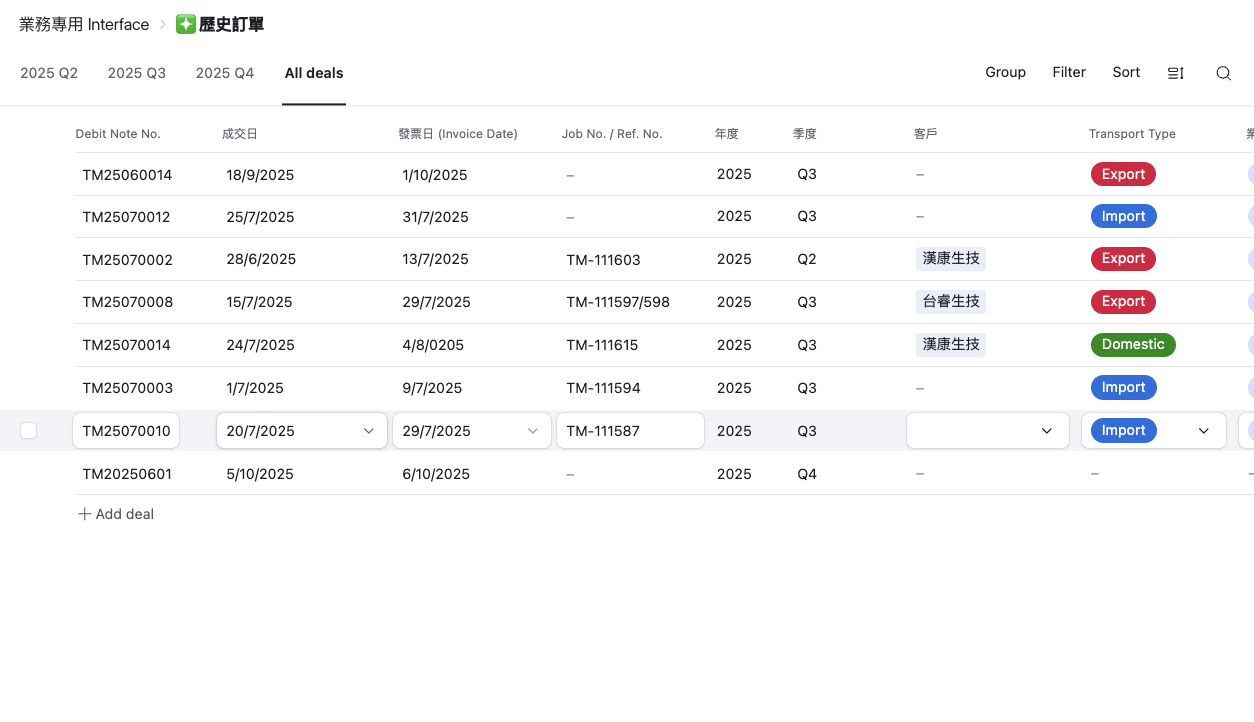Open the Filter options
This screenshot has width=1254, height=722.
pos(1069,72)
